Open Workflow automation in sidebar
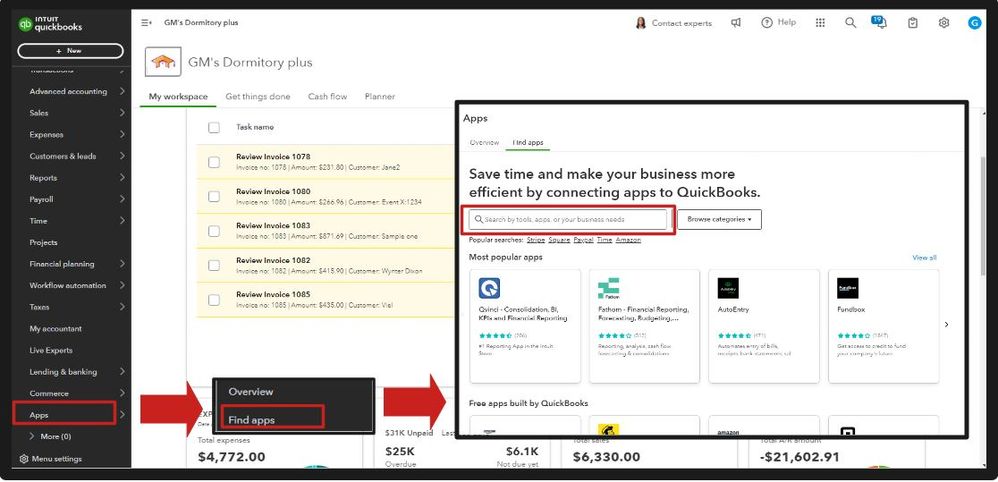 67,285
